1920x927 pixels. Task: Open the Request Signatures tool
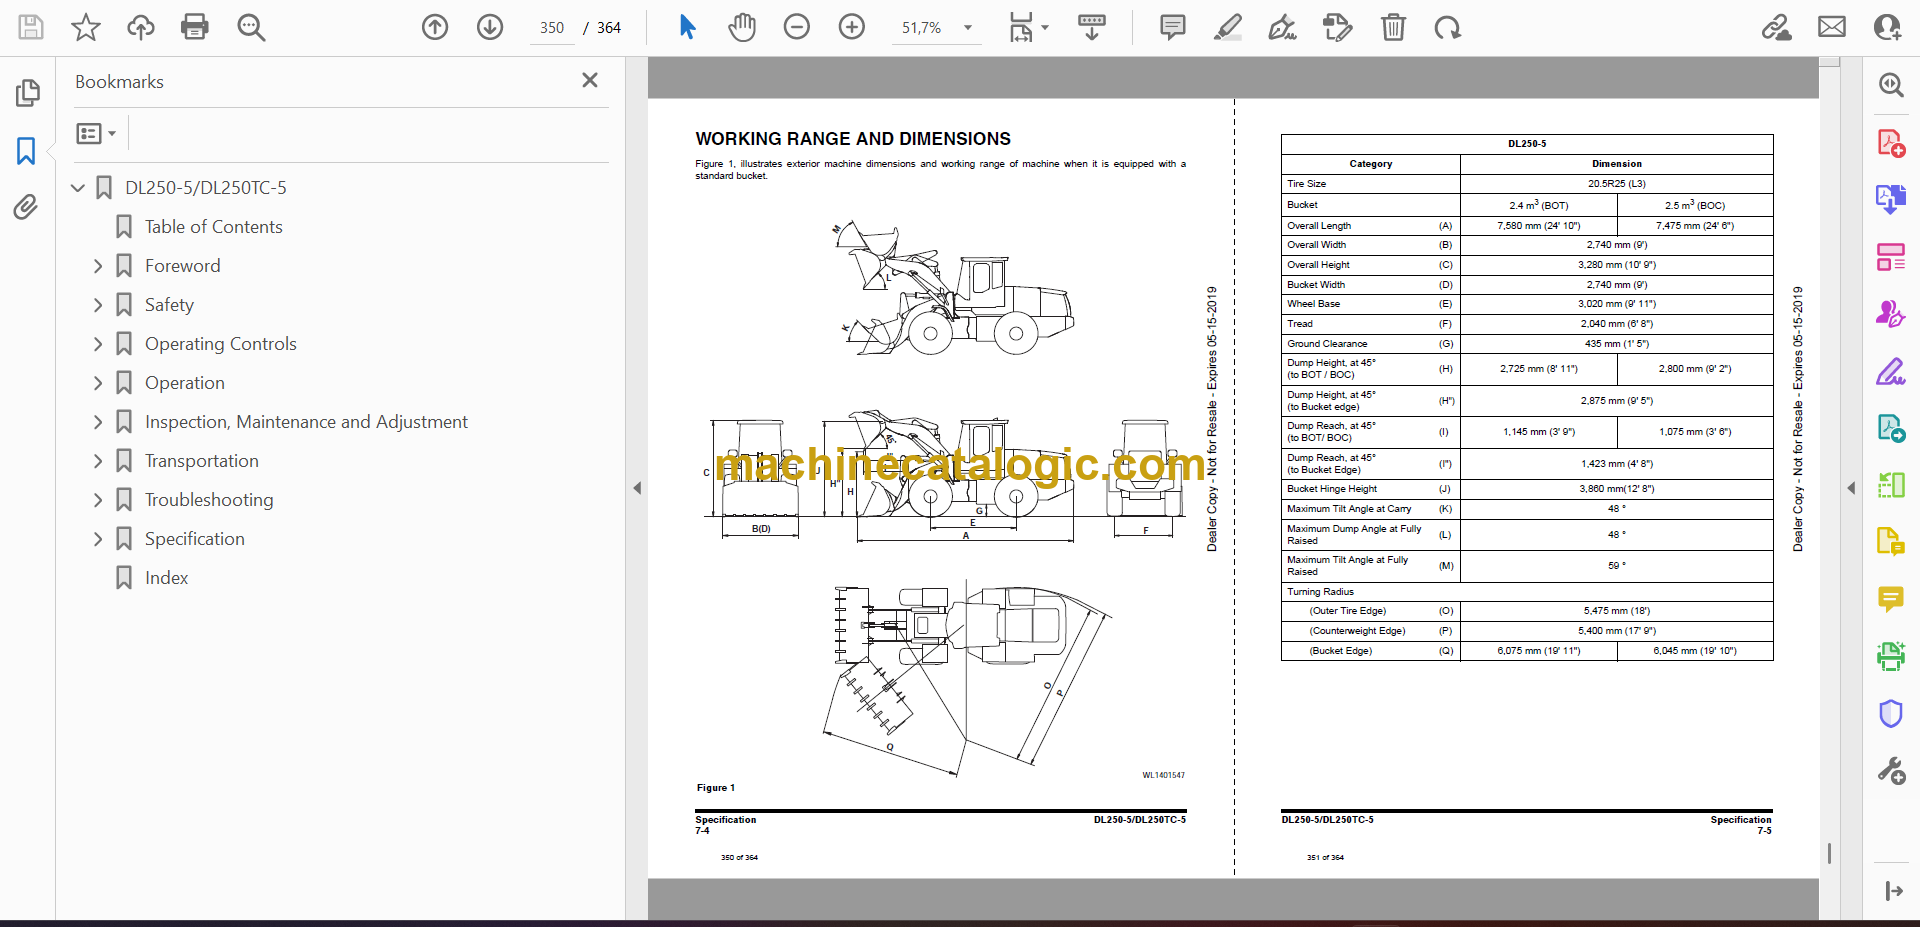pos(1890,314)
